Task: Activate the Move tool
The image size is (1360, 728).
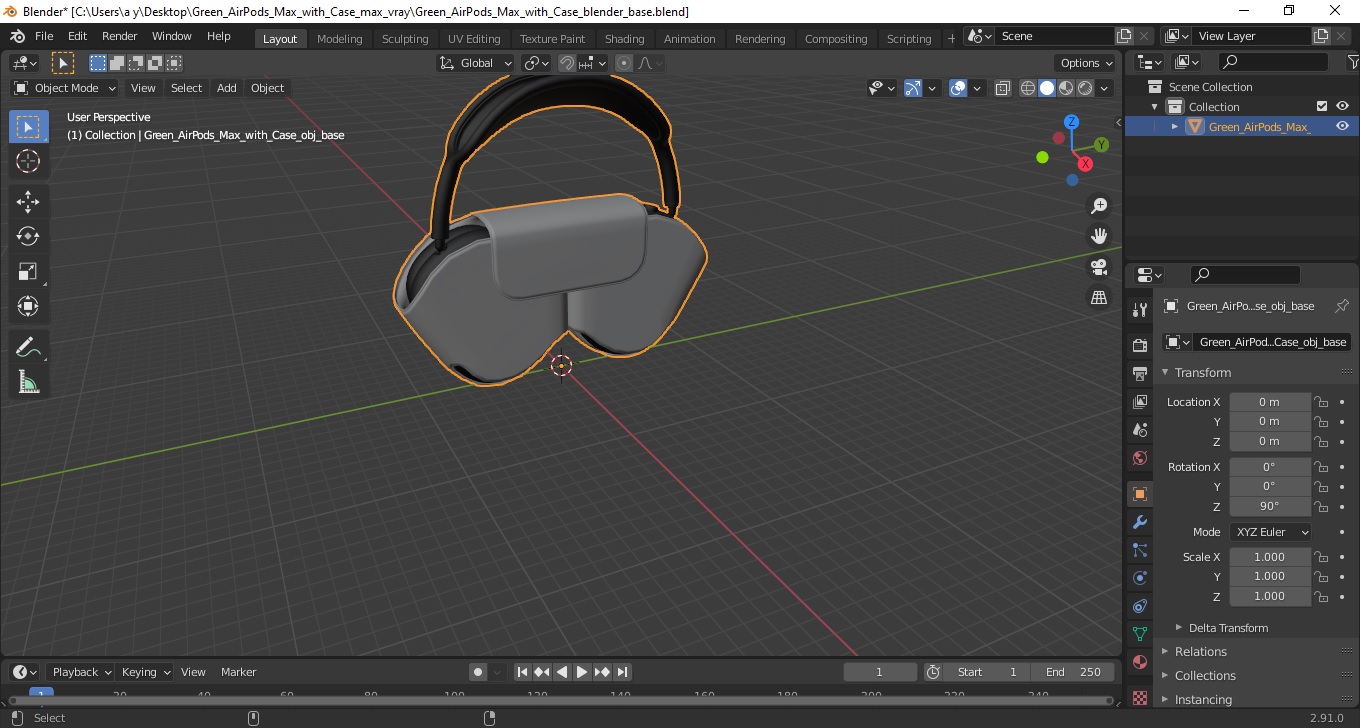Action: coord(28,201)
